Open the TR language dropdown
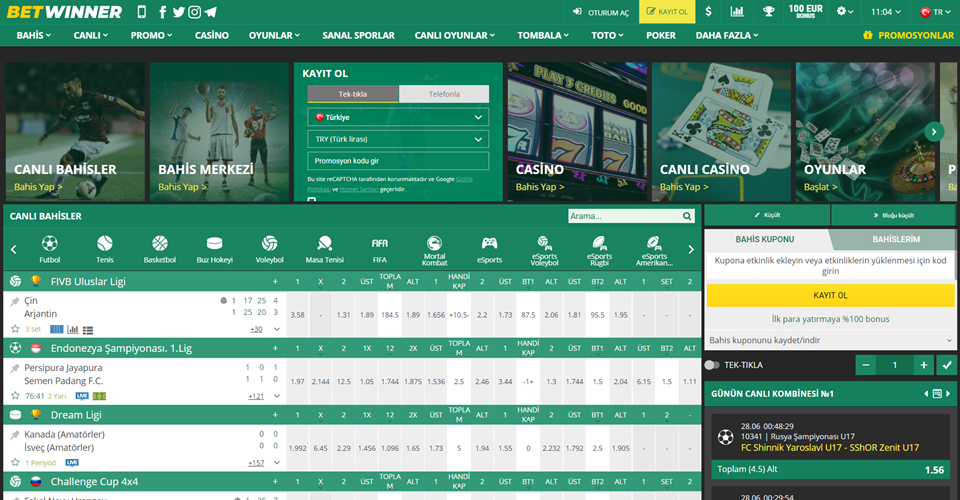Image resolution: width=960 pixels, height=500 pixels. tap(936, 12)
